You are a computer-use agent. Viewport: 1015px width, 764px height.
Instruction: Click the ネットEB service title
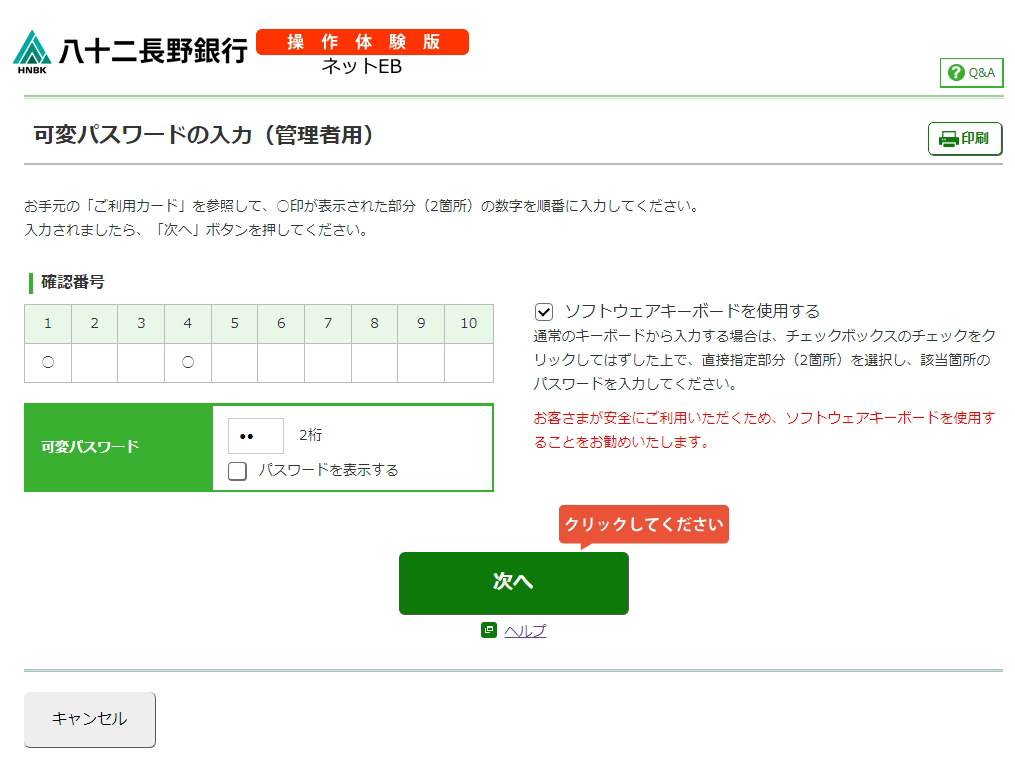361,67
